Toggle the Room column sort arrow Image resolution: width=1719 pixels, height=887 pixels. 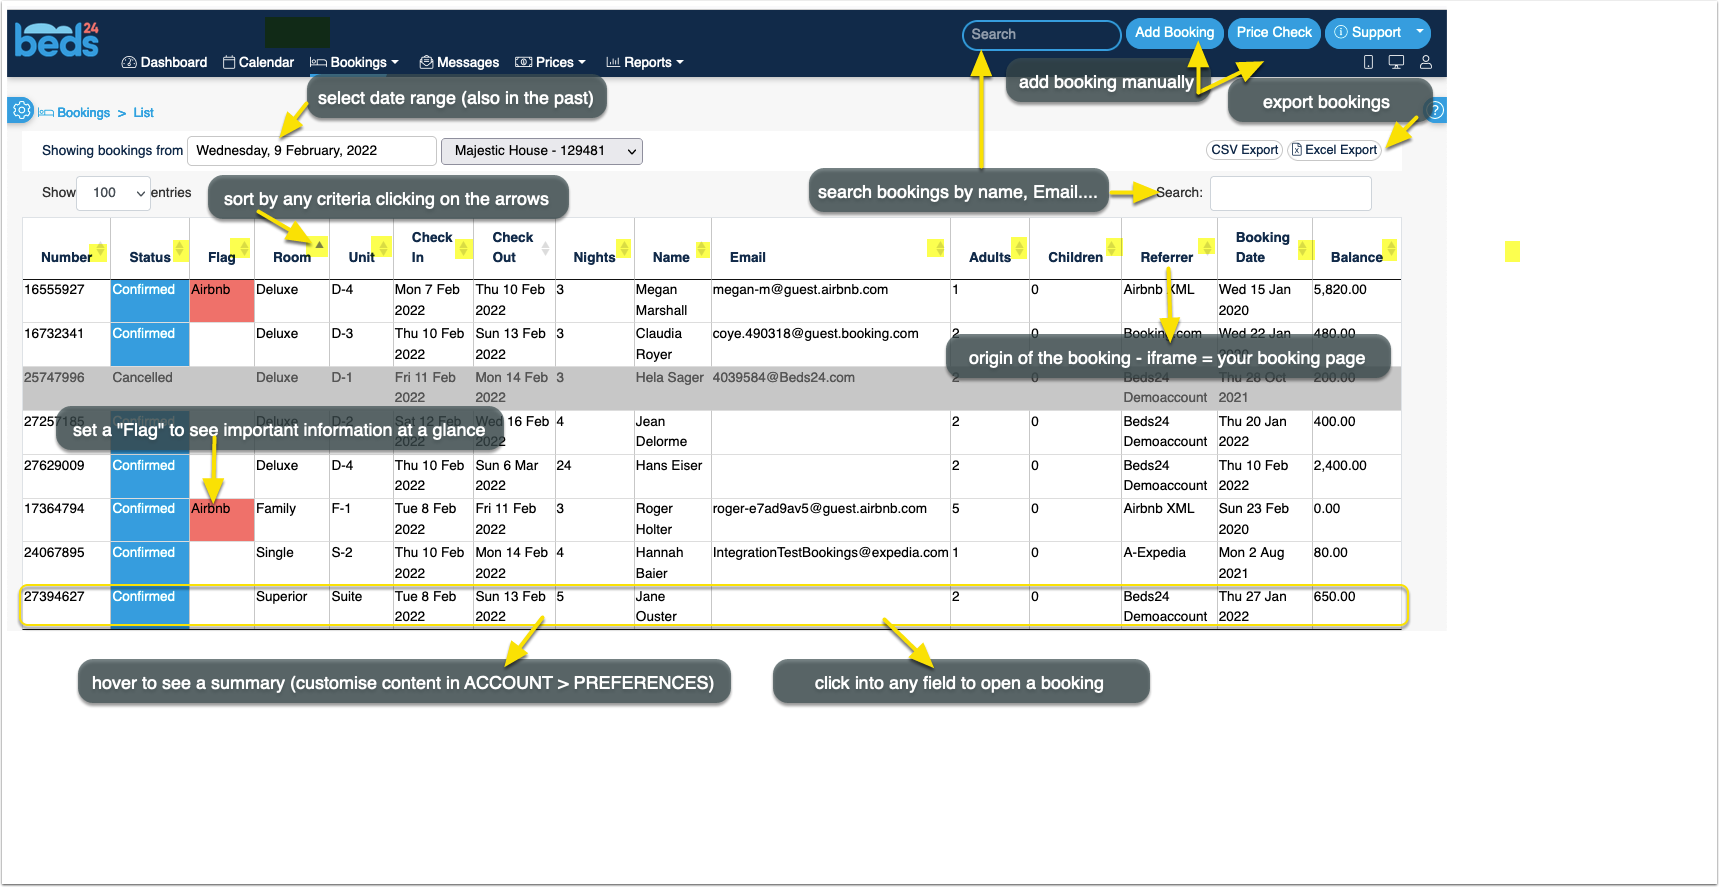pos(319,246)
